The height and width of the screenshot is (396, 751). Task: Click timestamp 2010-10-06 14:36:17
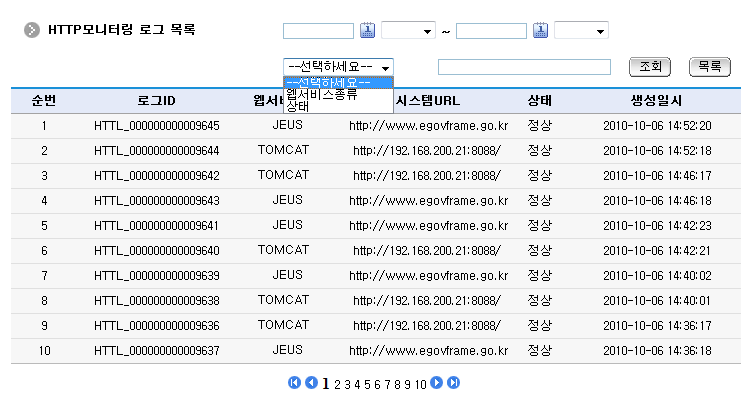[x=657, y=326]
